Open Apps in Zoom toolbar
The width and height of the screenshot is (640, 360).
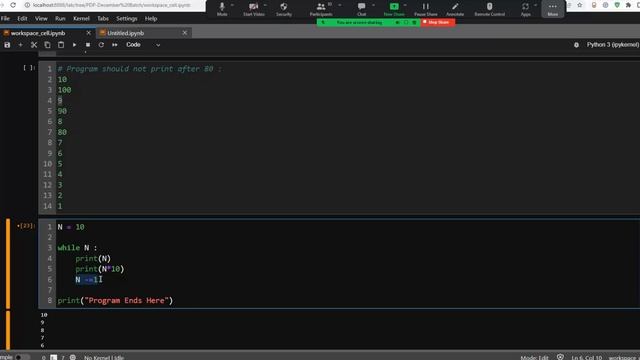click(525, 9)
